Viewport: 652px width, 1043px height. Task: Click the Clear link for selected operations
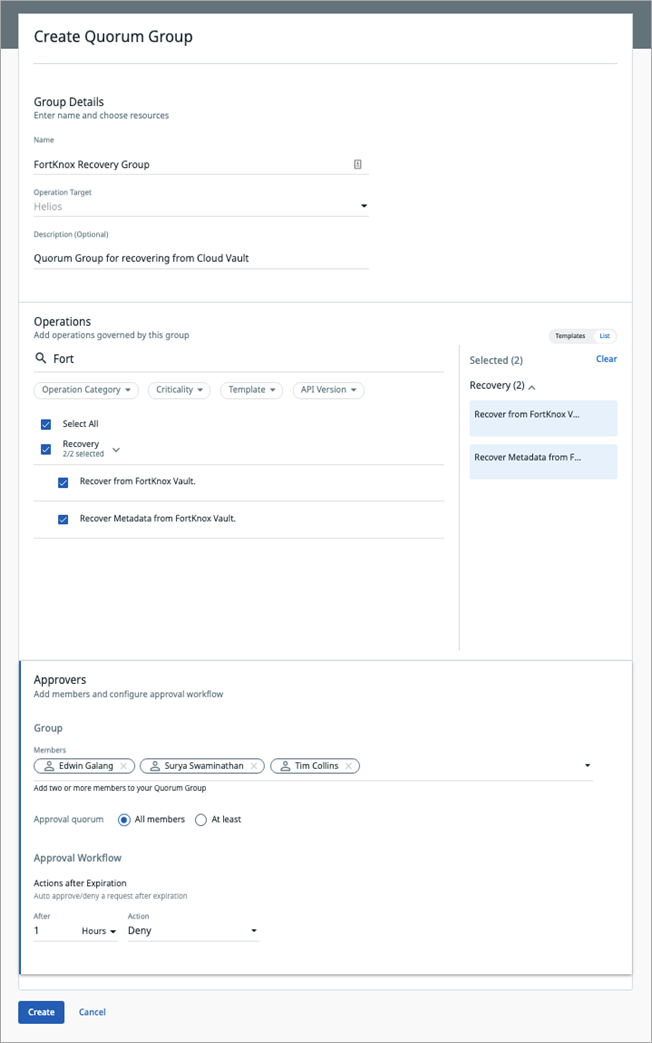[x=606, y=359]
